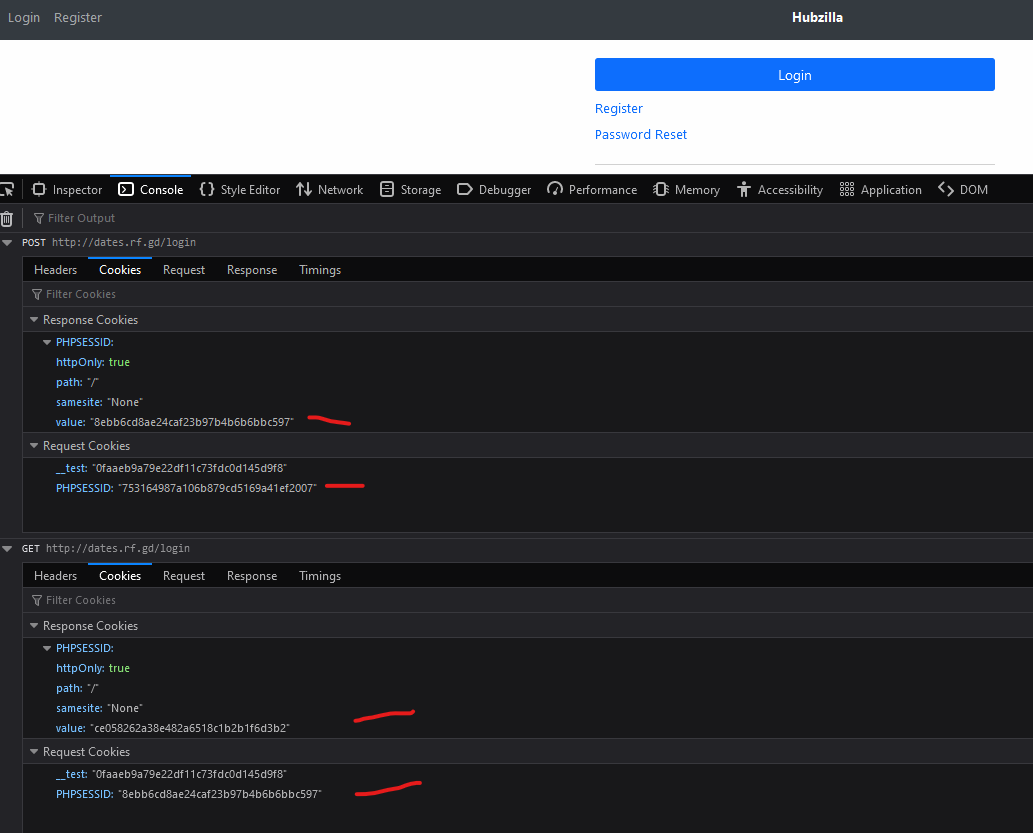This screenshot has width=1033, height=833.
Task: Open the DOM panel
Action: (962, 190)
